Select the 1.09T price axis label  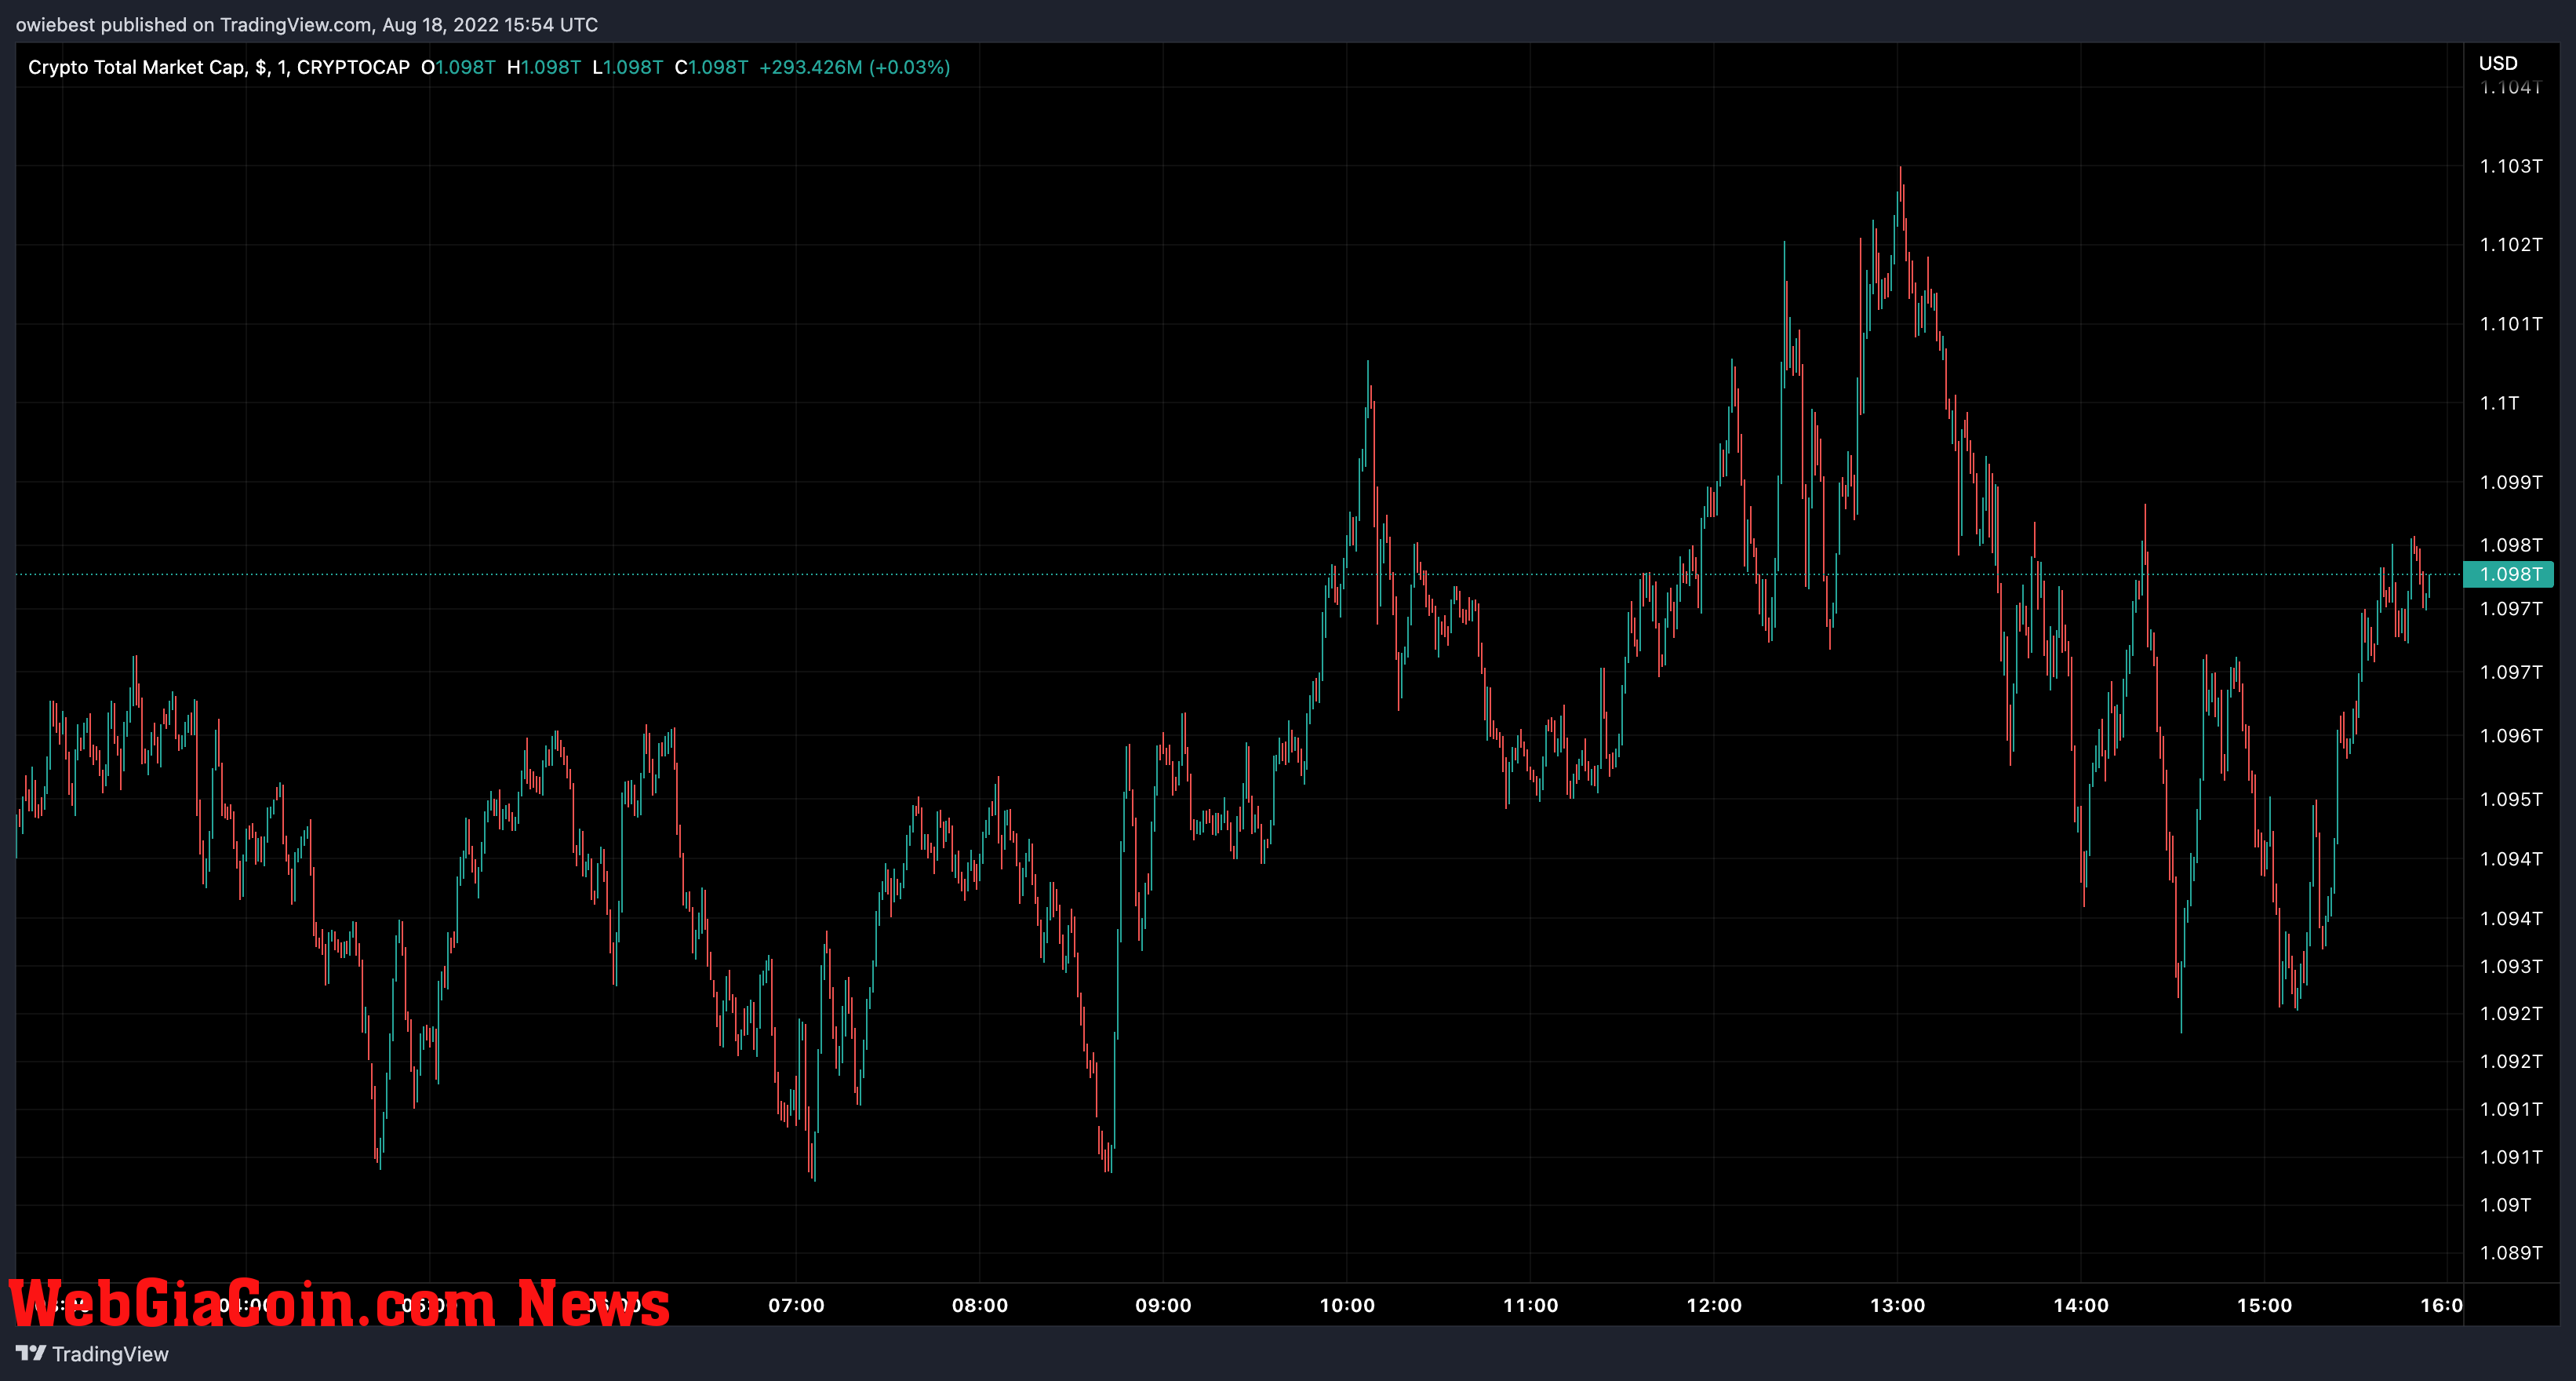(2505, 1205)
